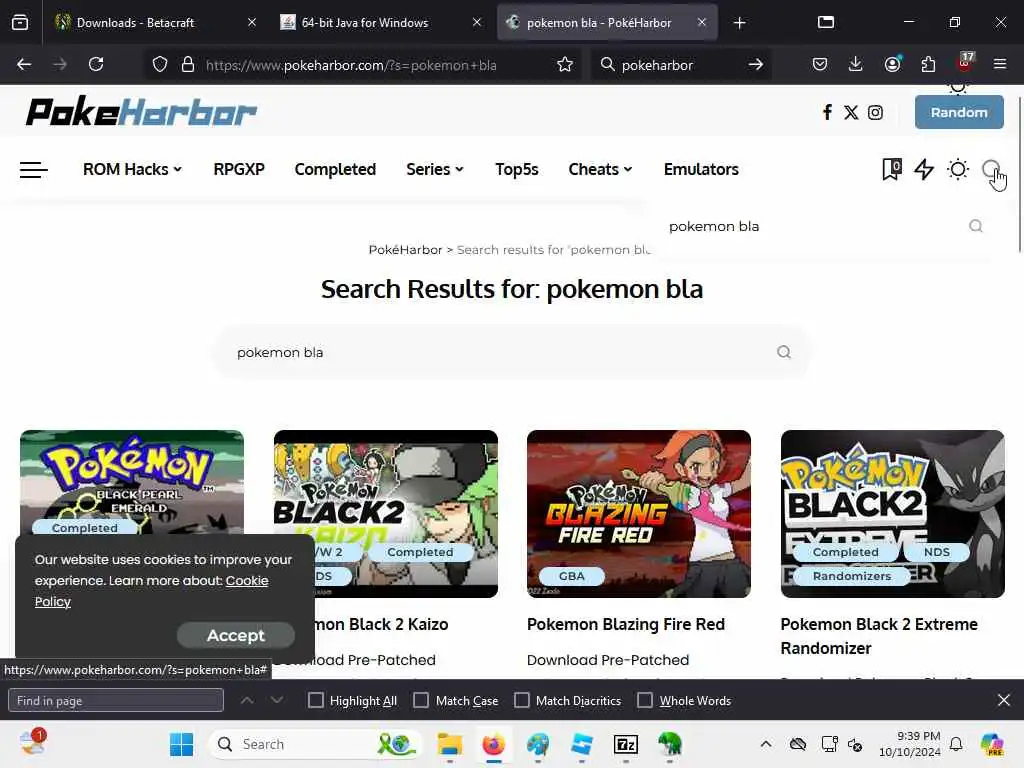The height and width of the screenshot is (768, 1024).
Task: Open RPGXP menu item
Action: (239, 169)
